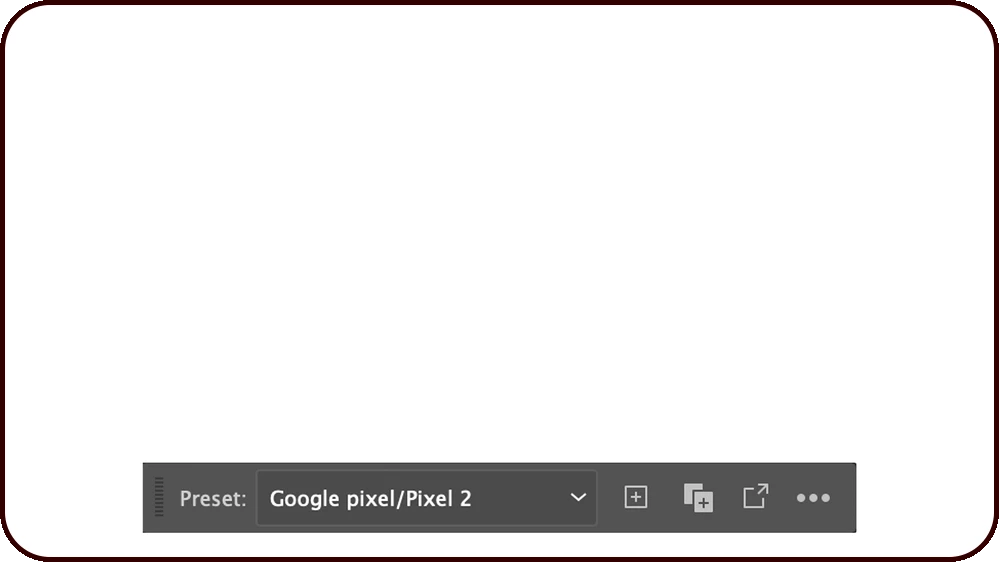Create an artboard using the plus button
Screen dimensions: 999x562
(x=635, y=497)
